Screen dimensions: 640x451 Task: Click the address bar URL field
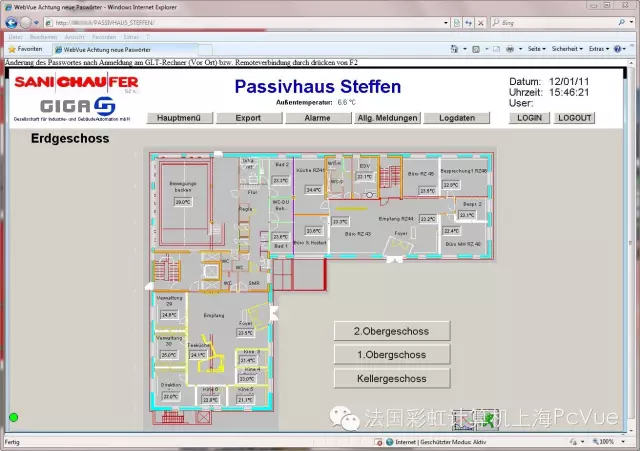(245, 23)
